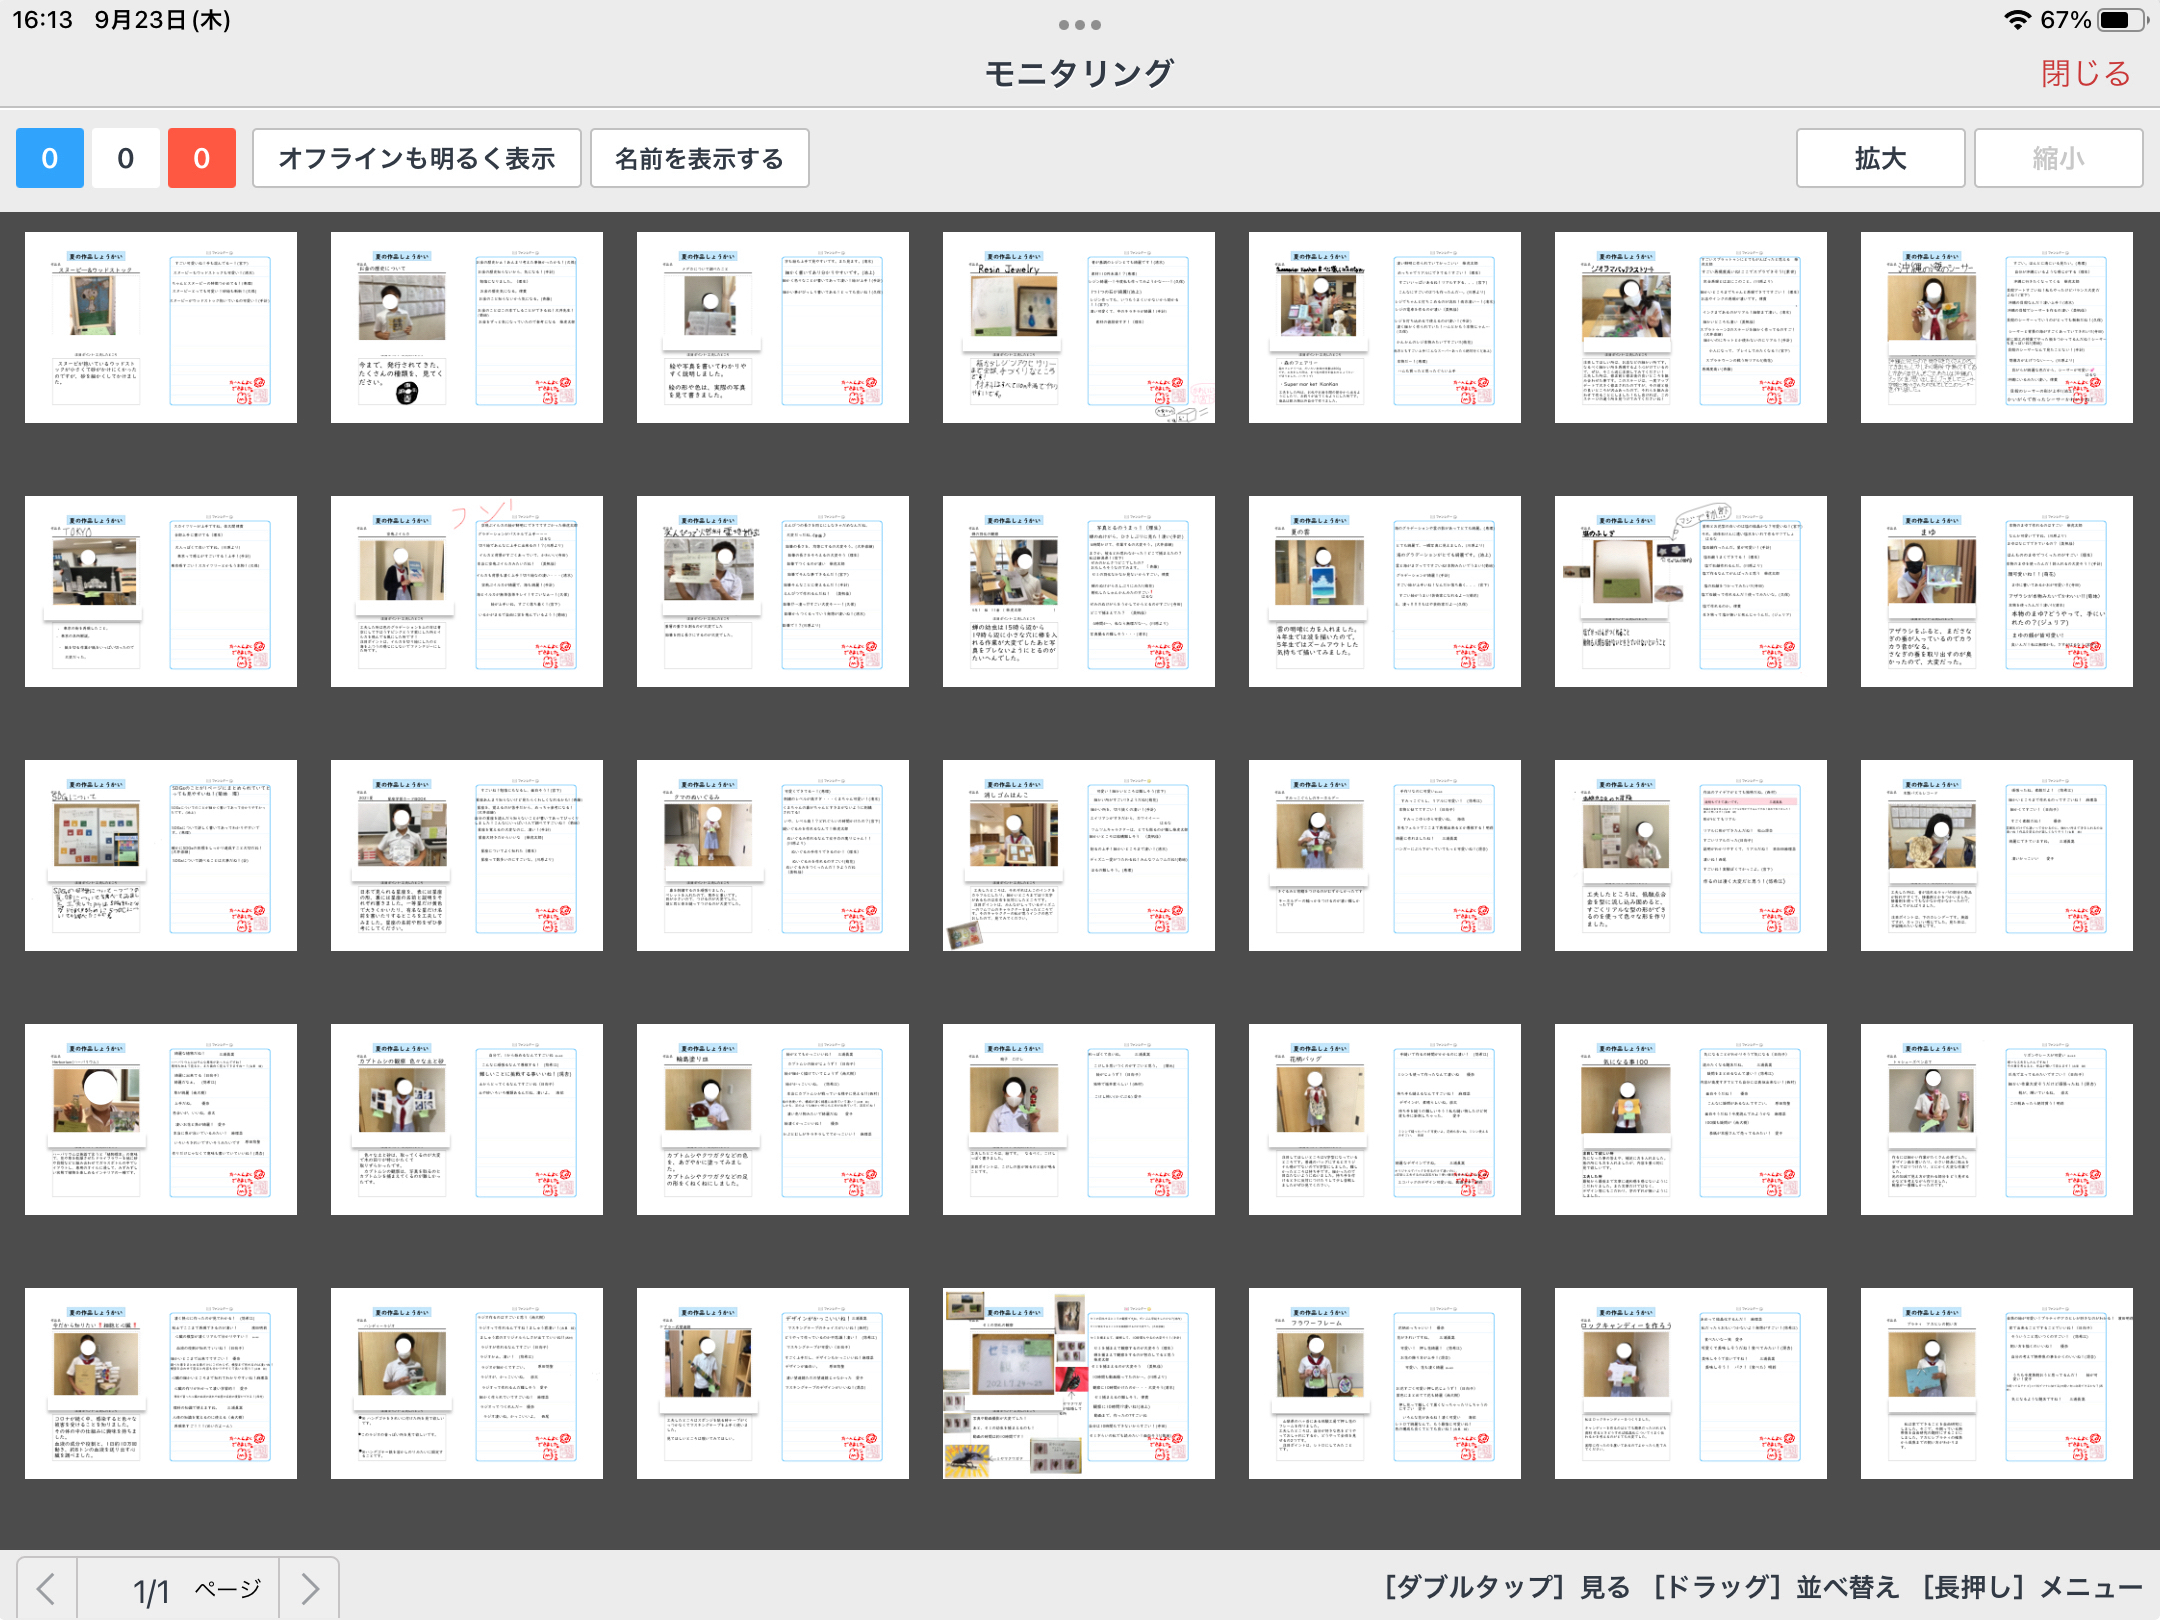Select the Resin Jewelry student thumbnail

point(1078,327)
